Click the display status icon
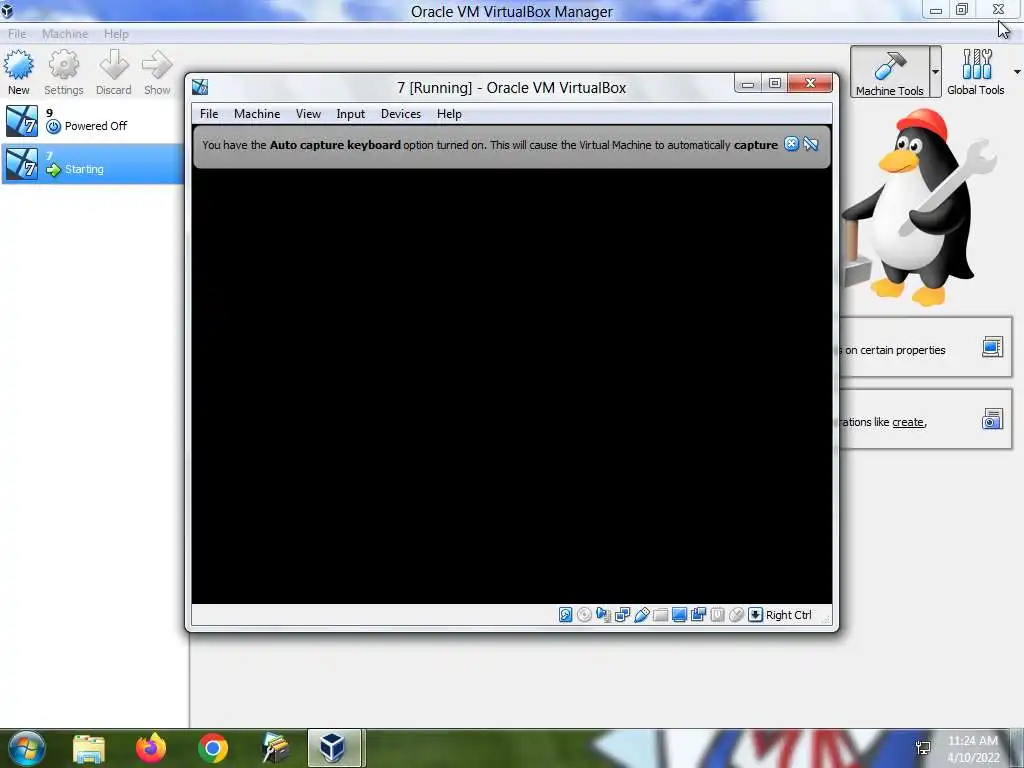This screenshot has width=1024, height=768. point(679,615)
